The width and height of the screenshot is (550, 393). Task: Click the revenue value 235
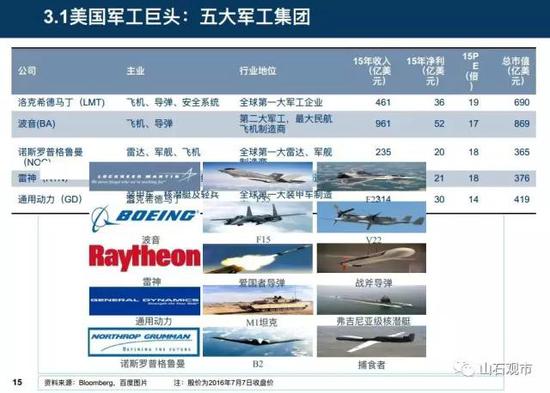383,152
